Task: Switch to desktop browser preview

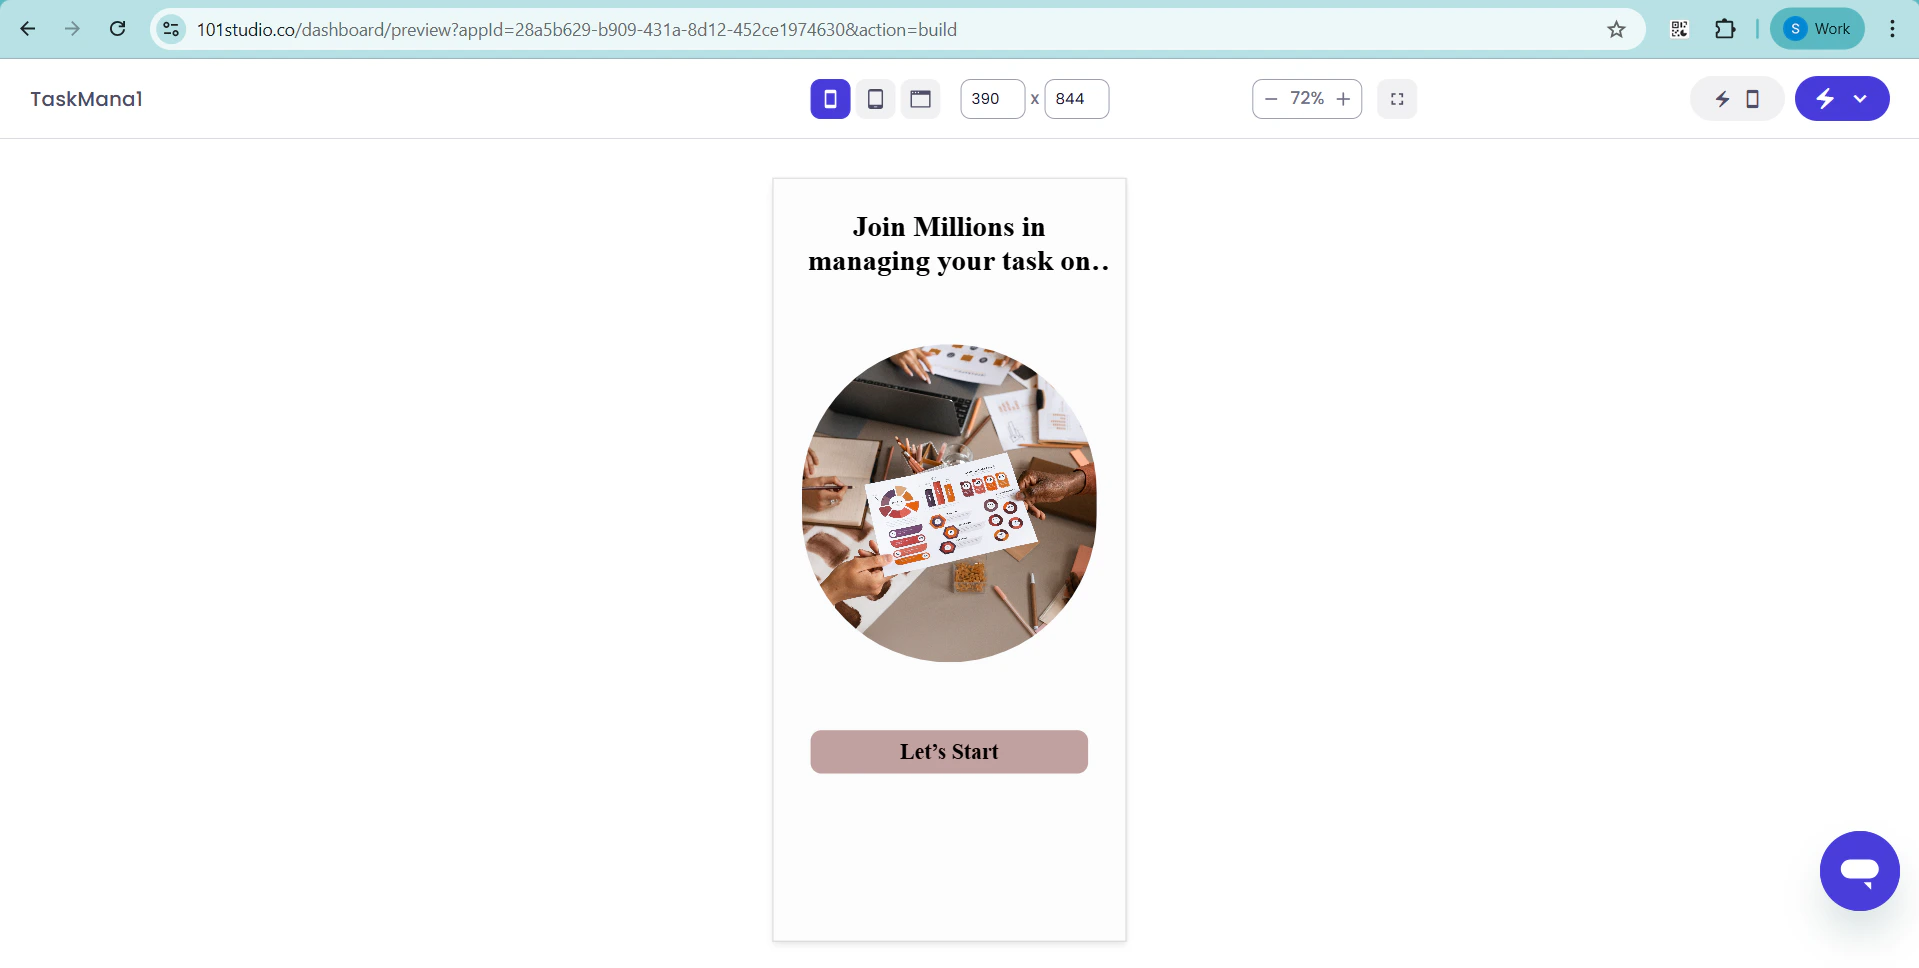Action: point(920,99)
